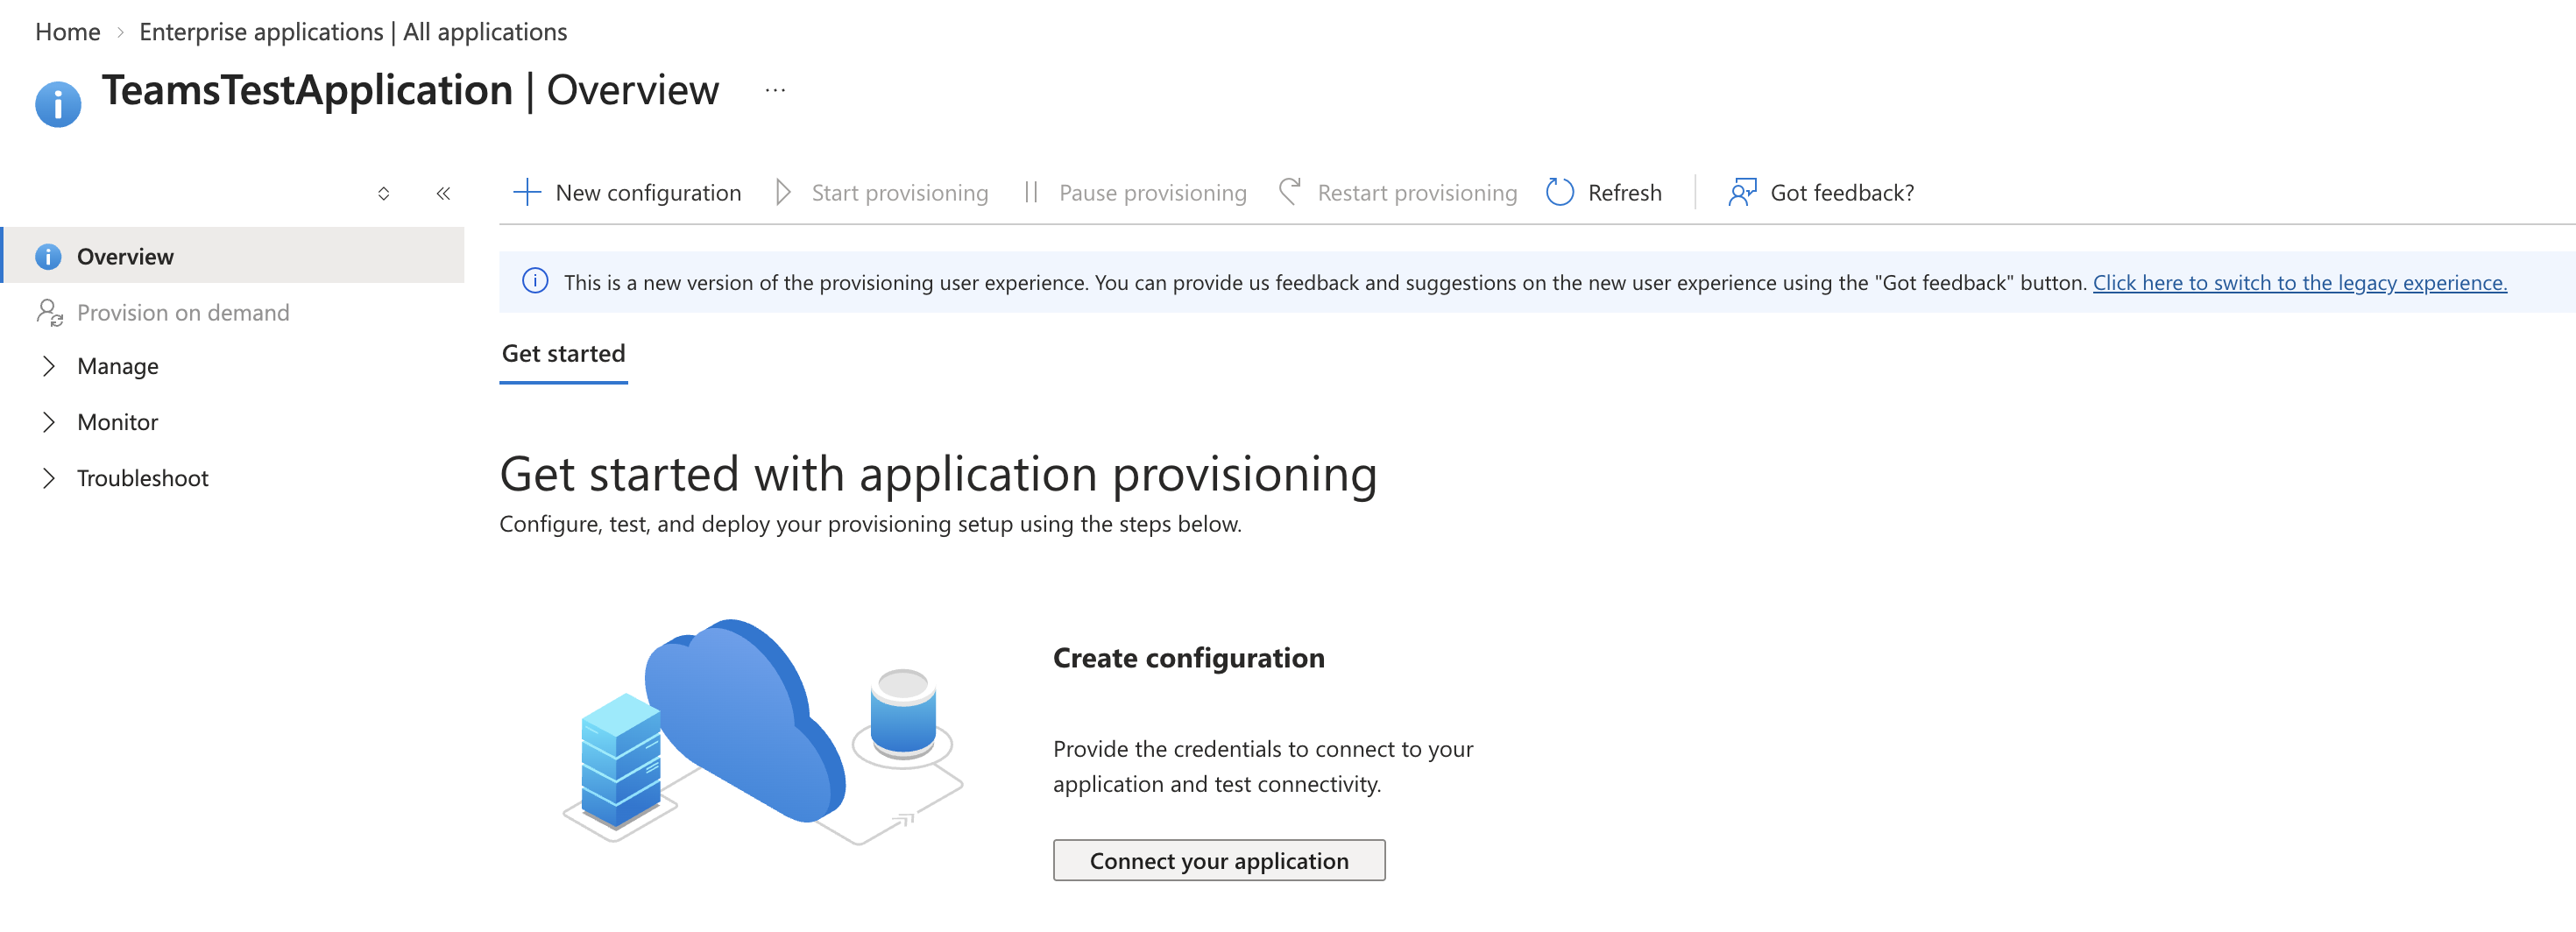Click Got feedback? toolbar label
This screenshot has width=2576, height=932.
[1842, 193]
